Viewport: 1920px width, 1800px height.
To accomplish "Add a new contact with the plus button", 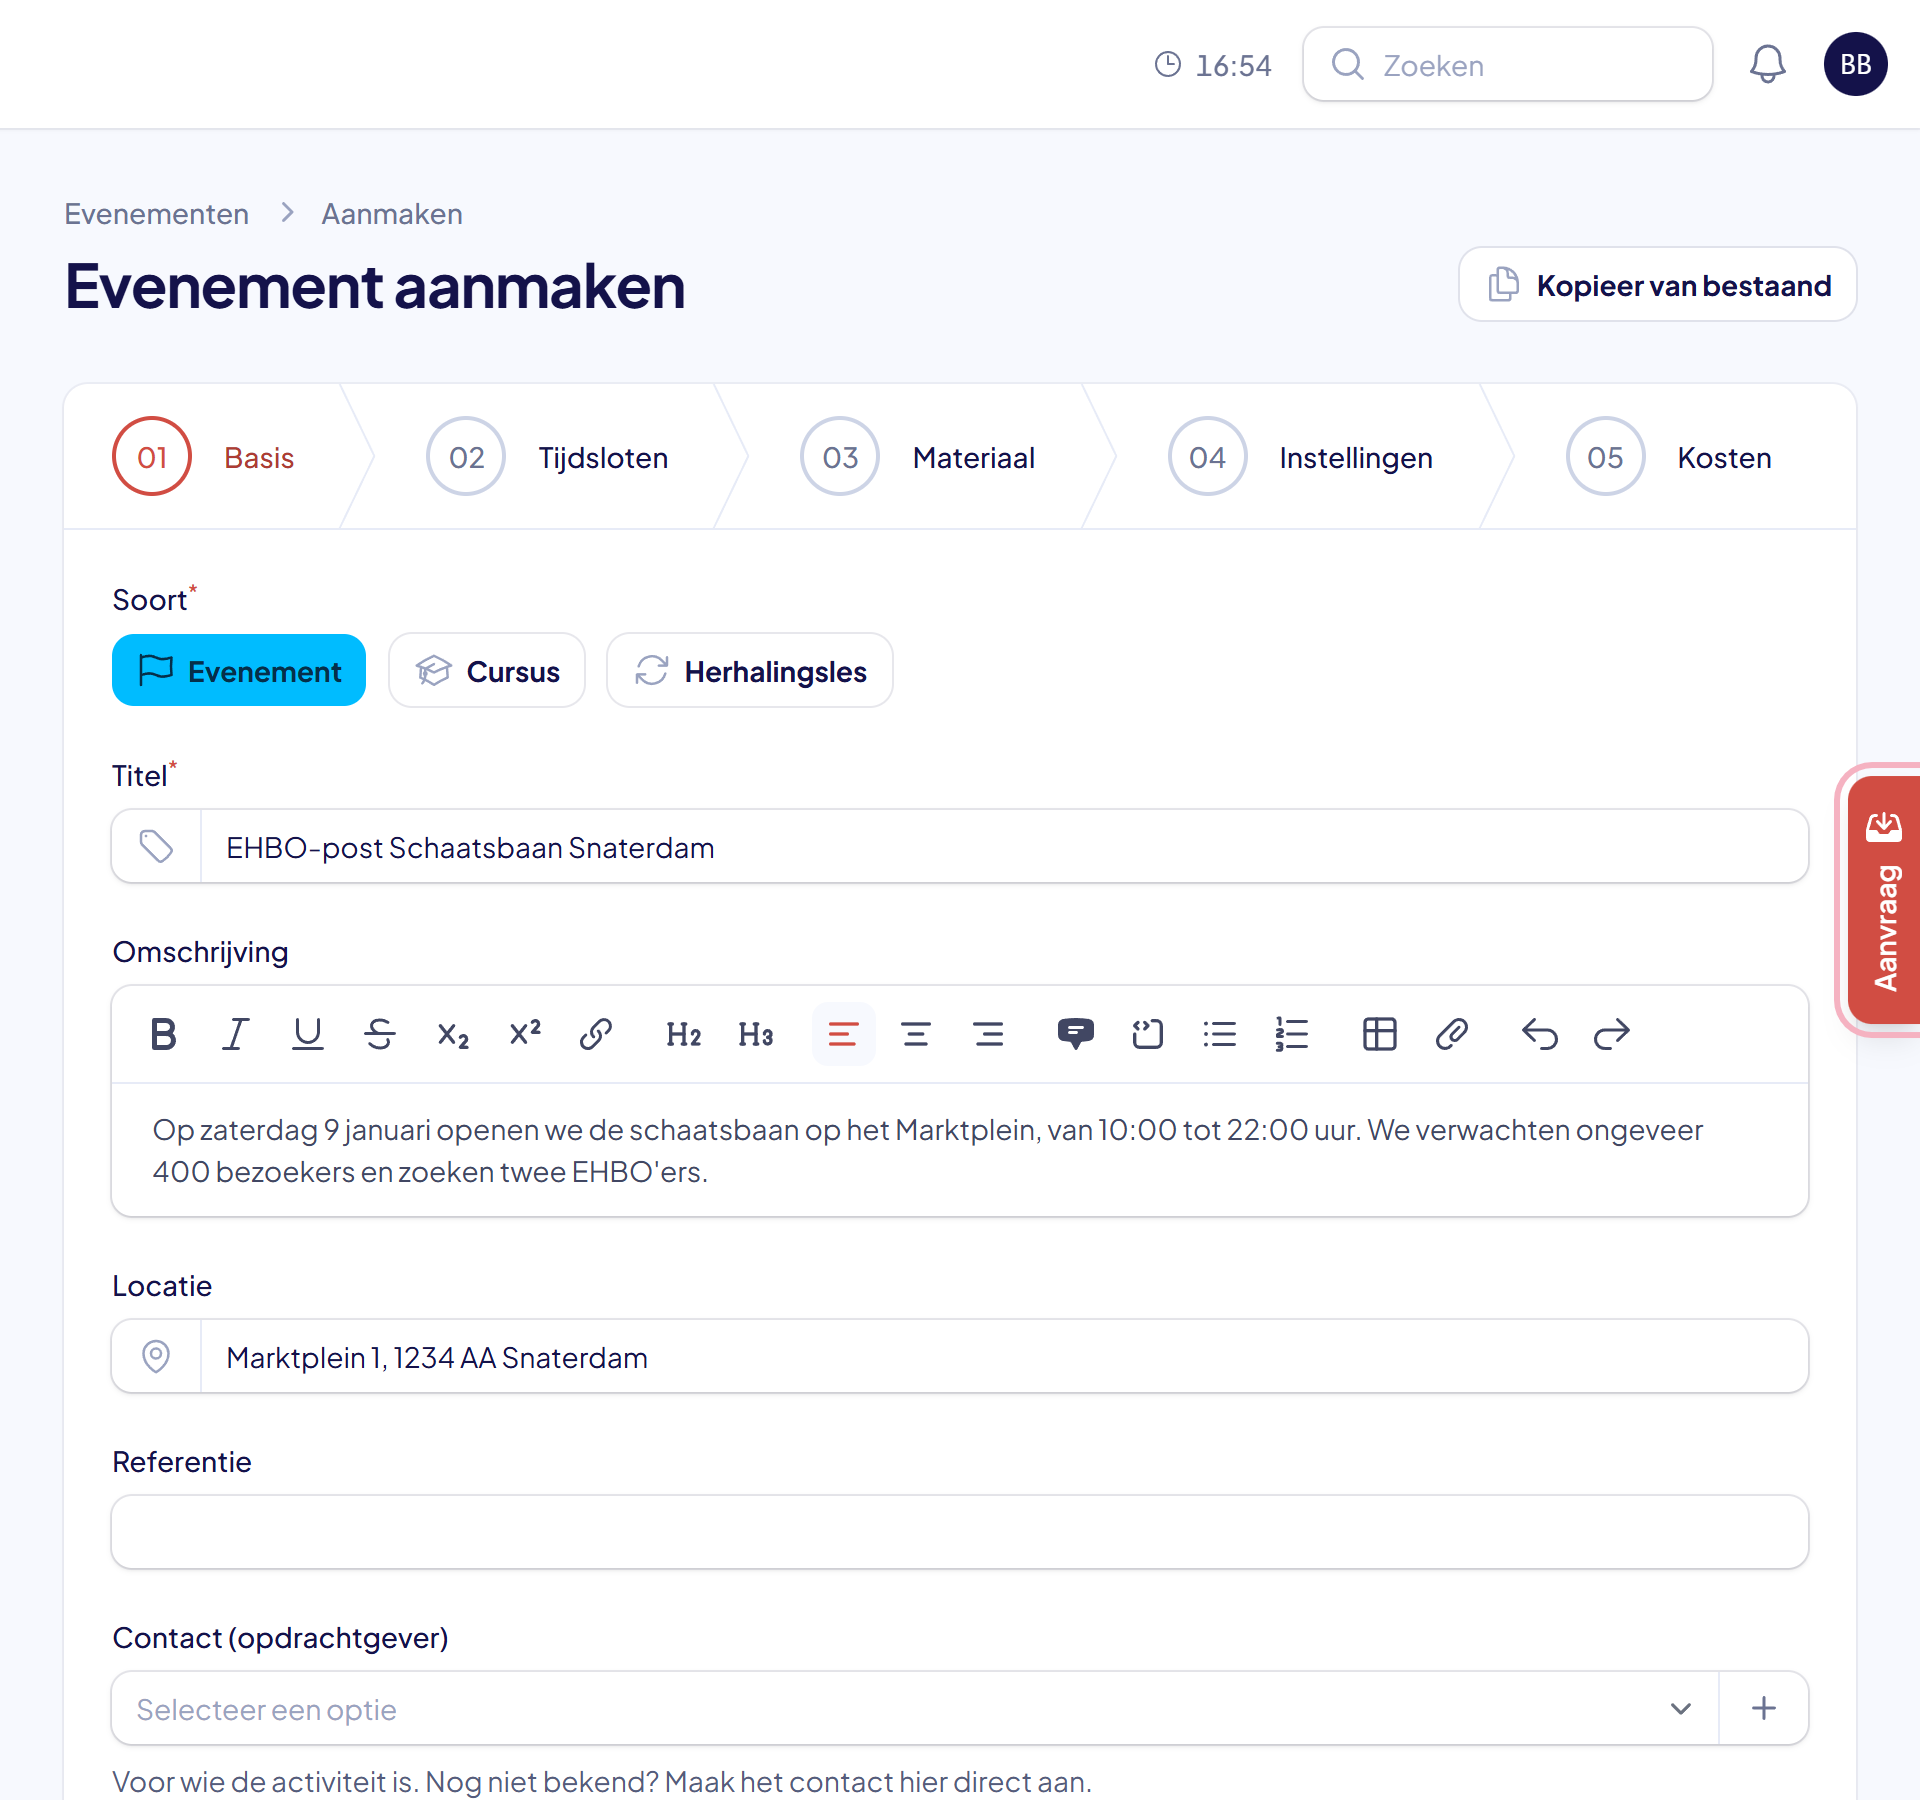I will (1764, 1708).
